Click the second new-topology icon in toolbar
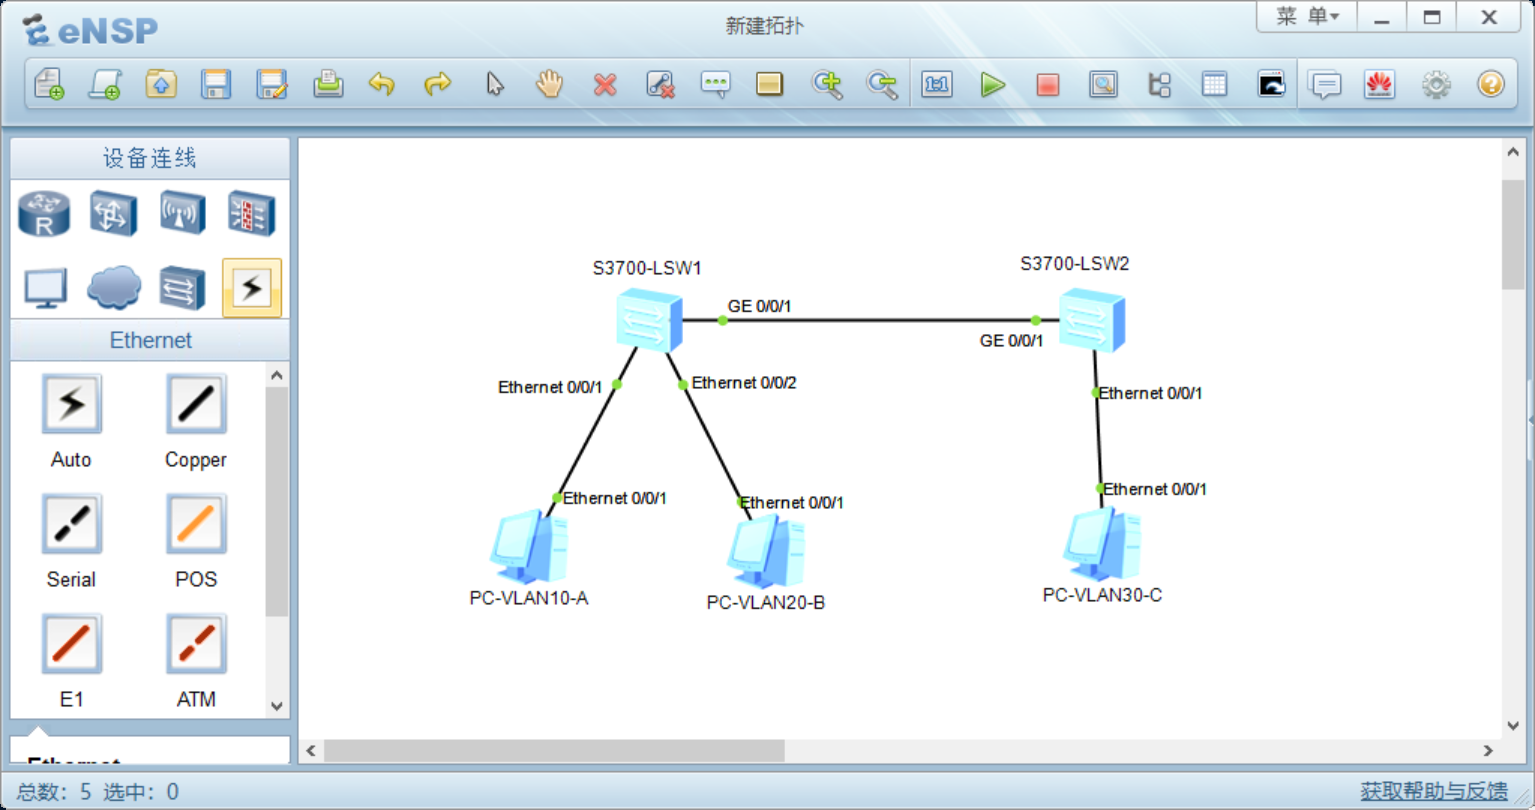Viewport: 1535px width, 810px height. pos(105,84)
